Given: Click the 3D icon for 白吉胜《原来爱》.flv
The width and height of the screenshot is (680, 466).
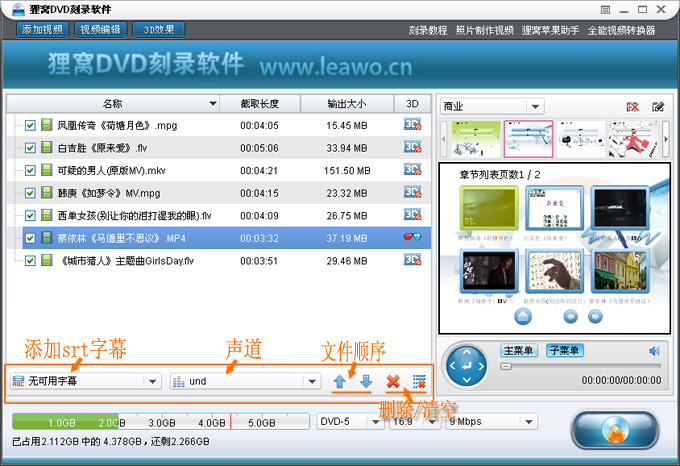Looking at the screenshot, I should click(412, 147).
